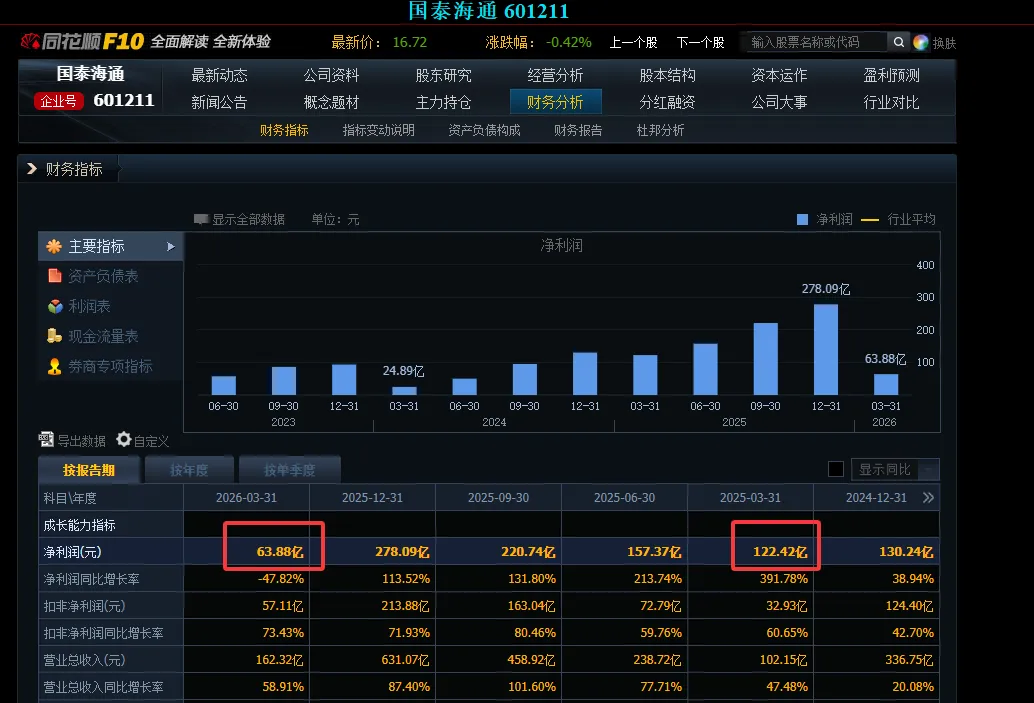Click the 净利润同比增长率 row label

pyautogui.click(x=92, y=579)
